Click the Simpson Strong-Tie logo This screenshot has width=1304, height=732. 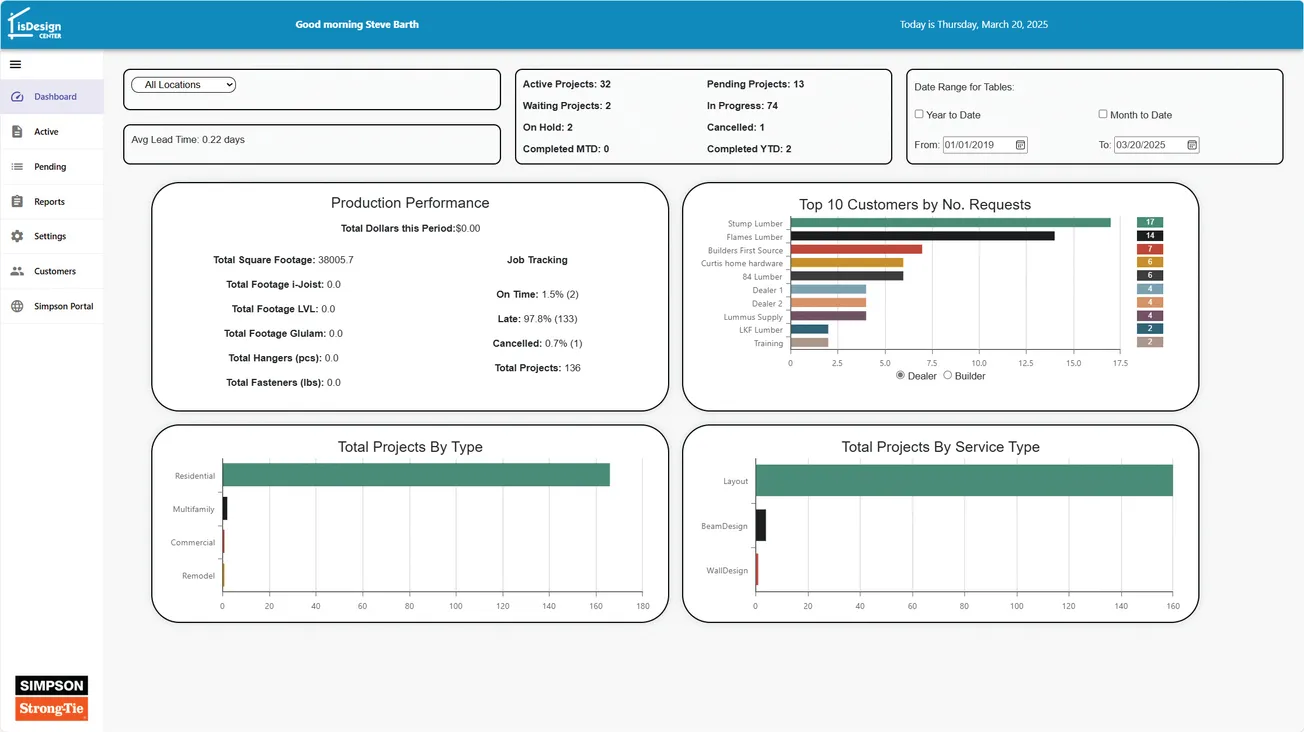50,696
